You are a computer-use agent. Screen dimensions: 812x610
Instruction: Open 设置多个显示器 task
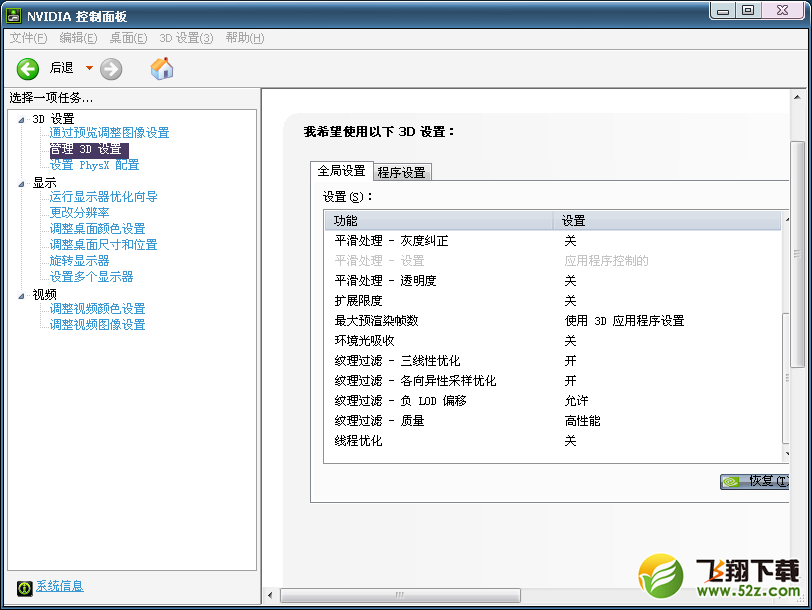tap(91, 277)
